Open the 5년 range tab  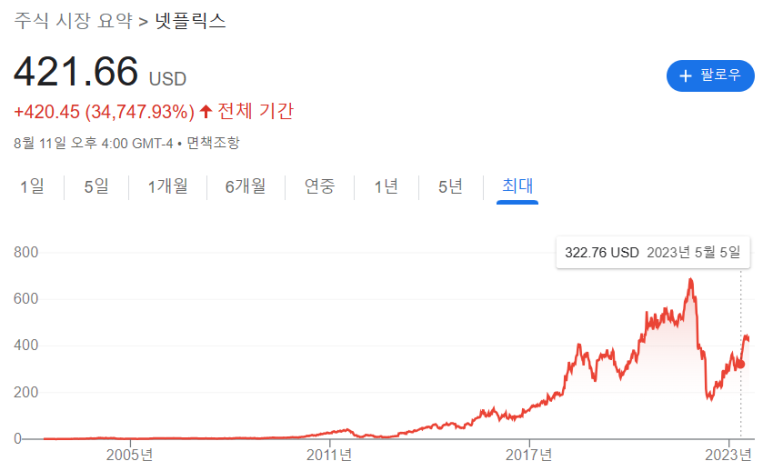(451, 186)
